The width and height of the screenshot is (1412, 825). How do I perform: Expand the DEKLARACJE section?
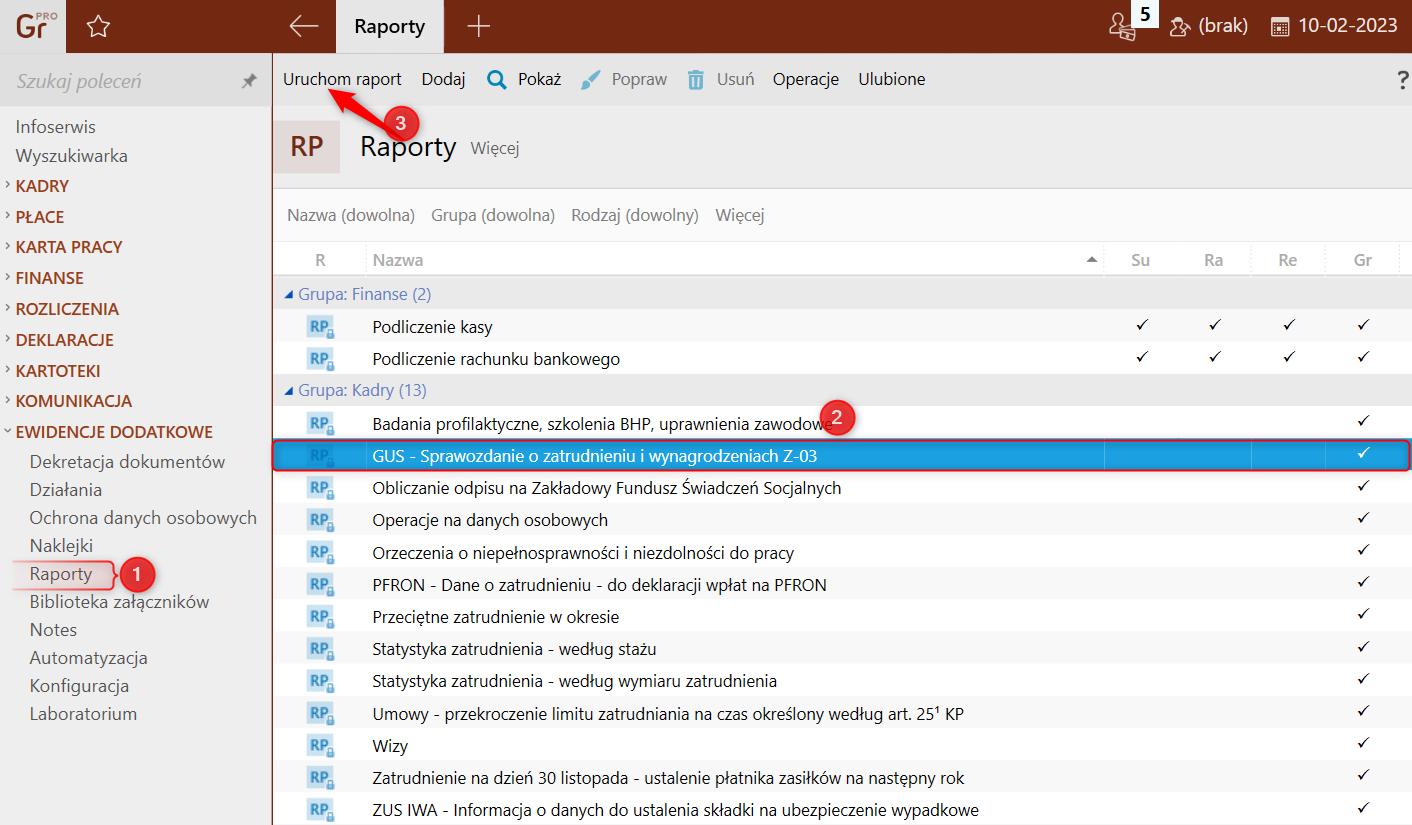click(64, 340)
